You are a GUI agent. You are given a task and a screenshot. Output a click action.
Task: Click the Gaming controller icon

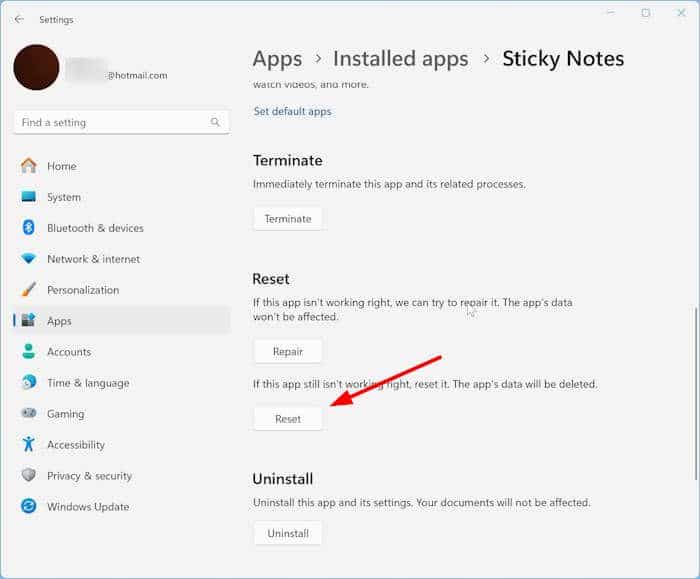tap(29, 413)
